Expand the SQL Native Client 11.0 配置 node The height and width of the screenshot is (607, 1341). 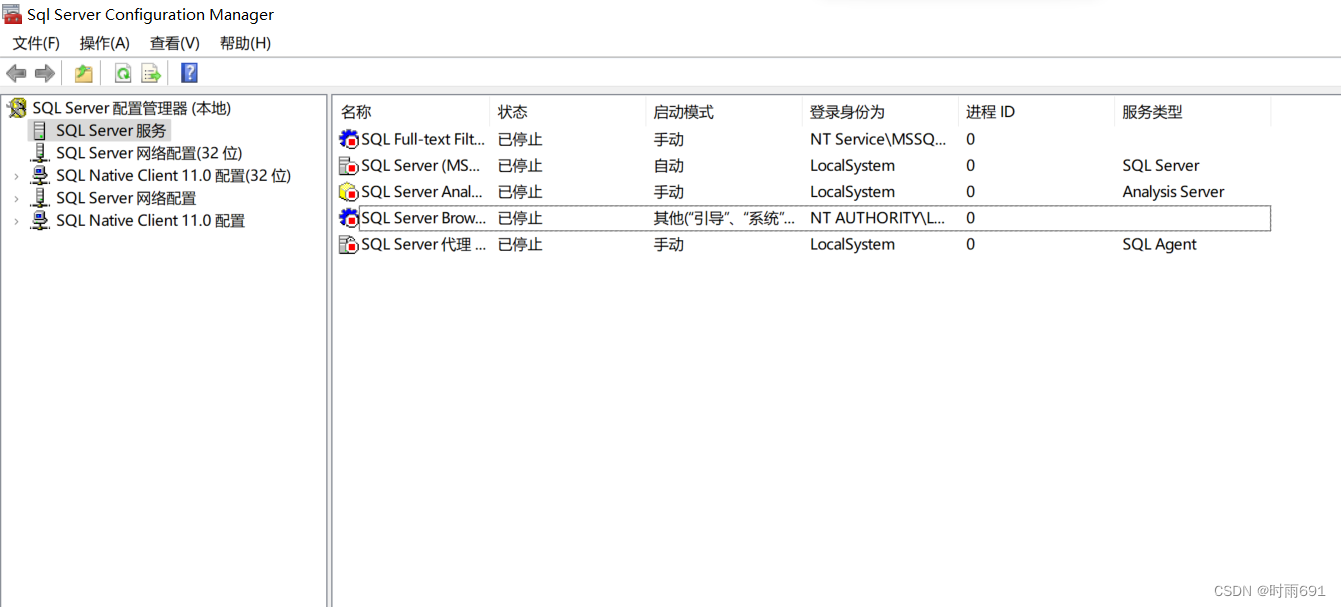[x=16, y=221]
